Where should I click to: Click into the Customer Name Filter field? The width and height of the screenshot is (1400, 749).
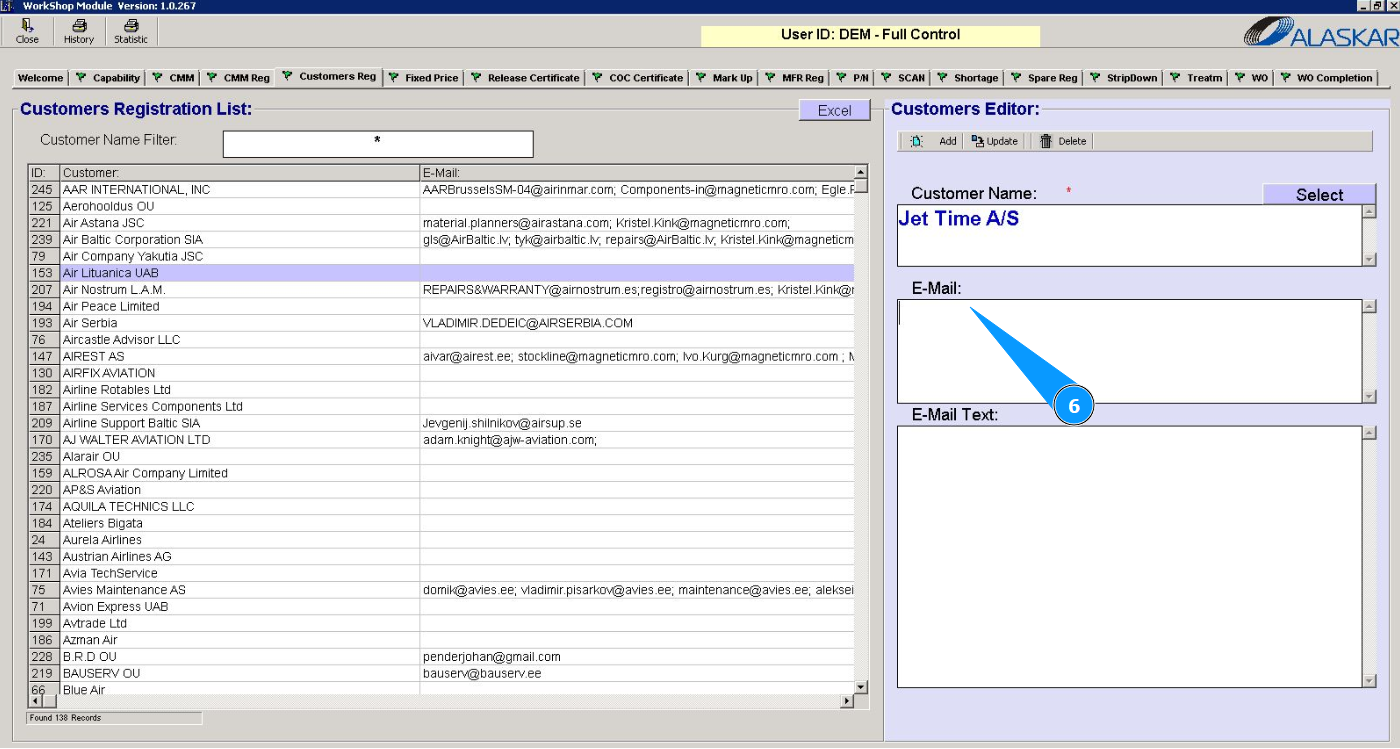click(377, 144)
